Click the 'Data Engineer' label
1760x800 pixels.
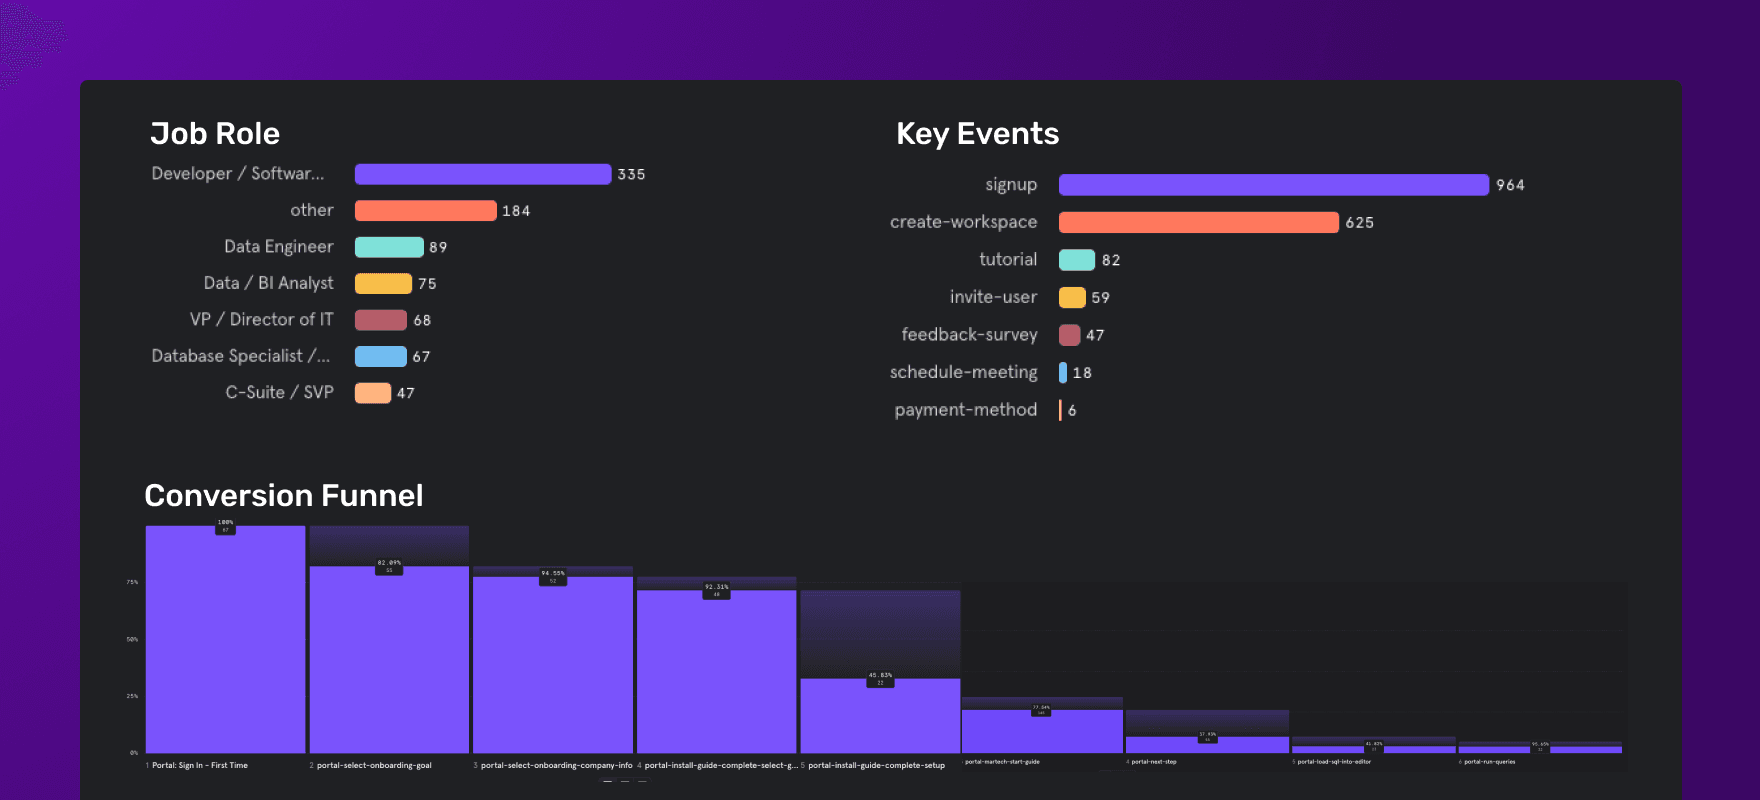pyautogui.click(x=279, y=247)
